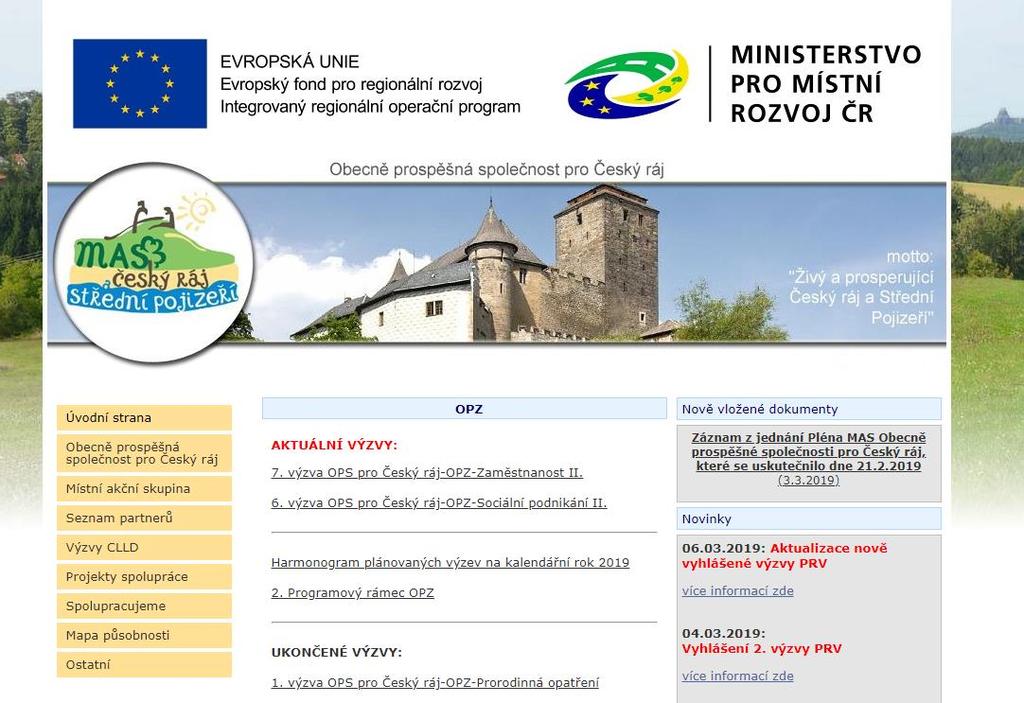Click the 06.03.2019 news date

pyautogui.click(x=724, y=549)
